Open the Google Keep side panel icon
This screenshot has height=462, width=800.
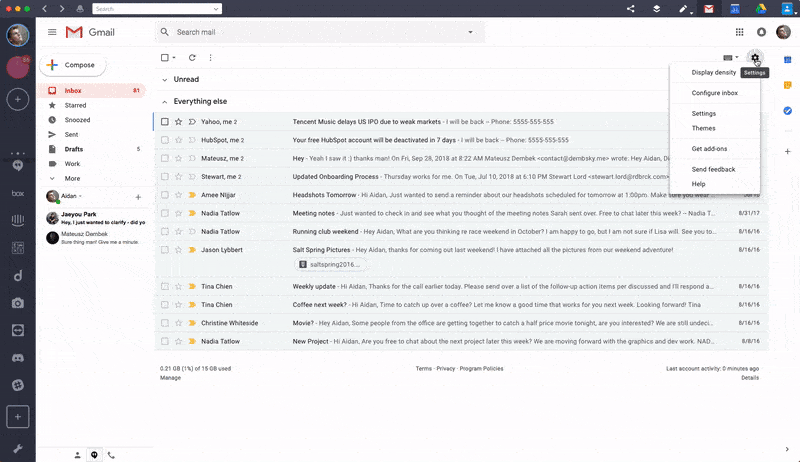[x=787, y=85]
